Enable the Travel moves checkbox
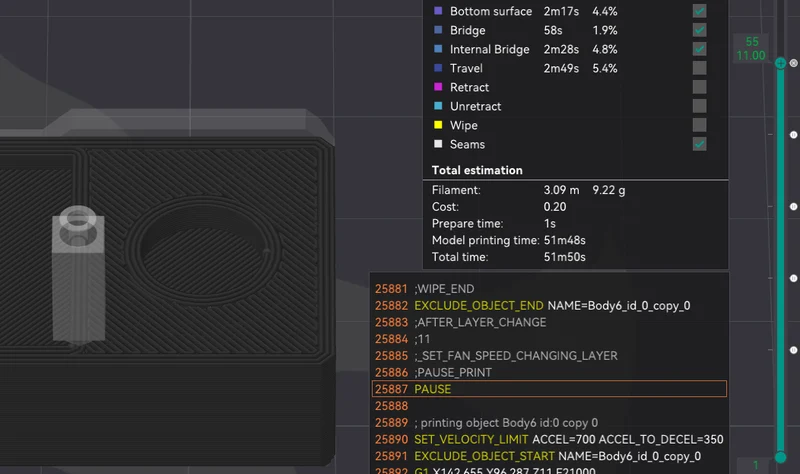The width and height of the screenshot is (800, 474). coord(699,68)
